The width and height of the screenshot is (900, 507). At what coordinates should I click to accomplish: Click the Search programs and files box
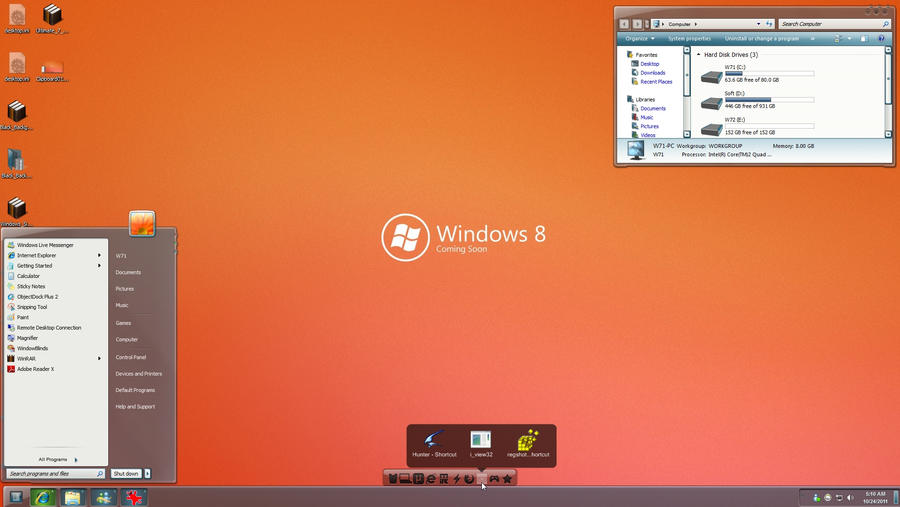coord(55,474)
